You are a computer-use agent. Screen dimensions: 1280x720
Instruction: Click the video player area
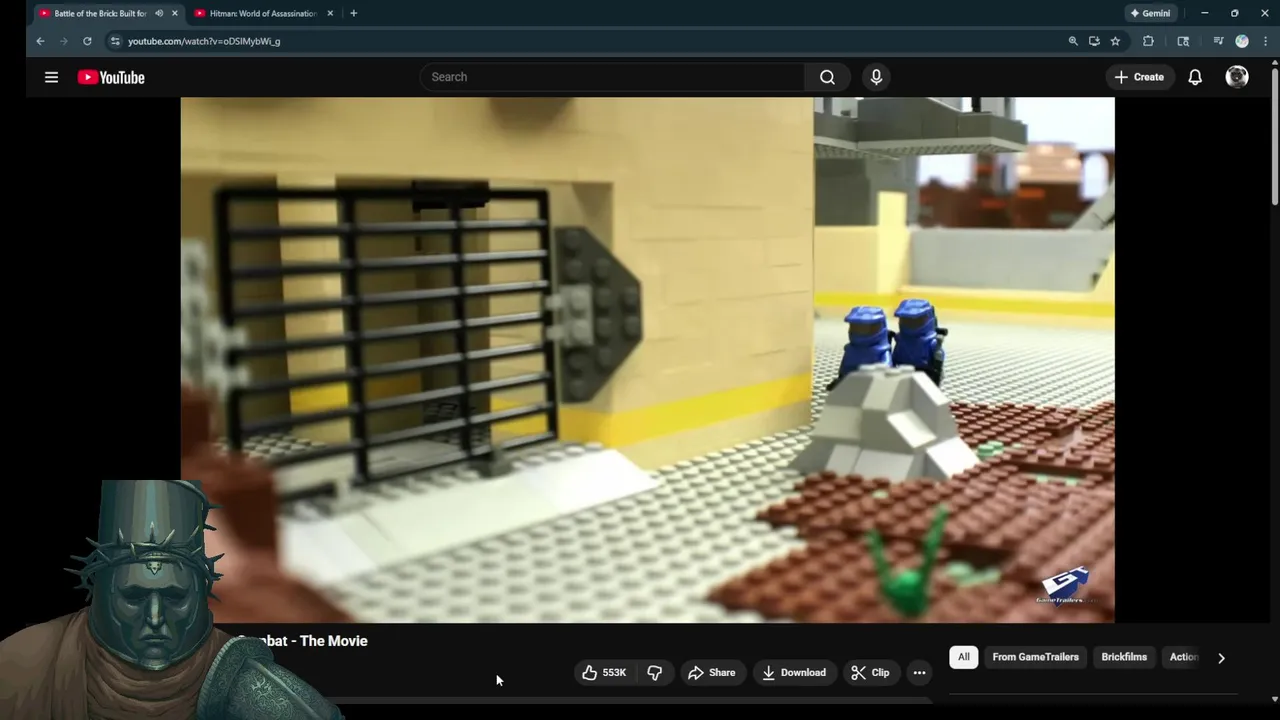[x=647, y=360]
